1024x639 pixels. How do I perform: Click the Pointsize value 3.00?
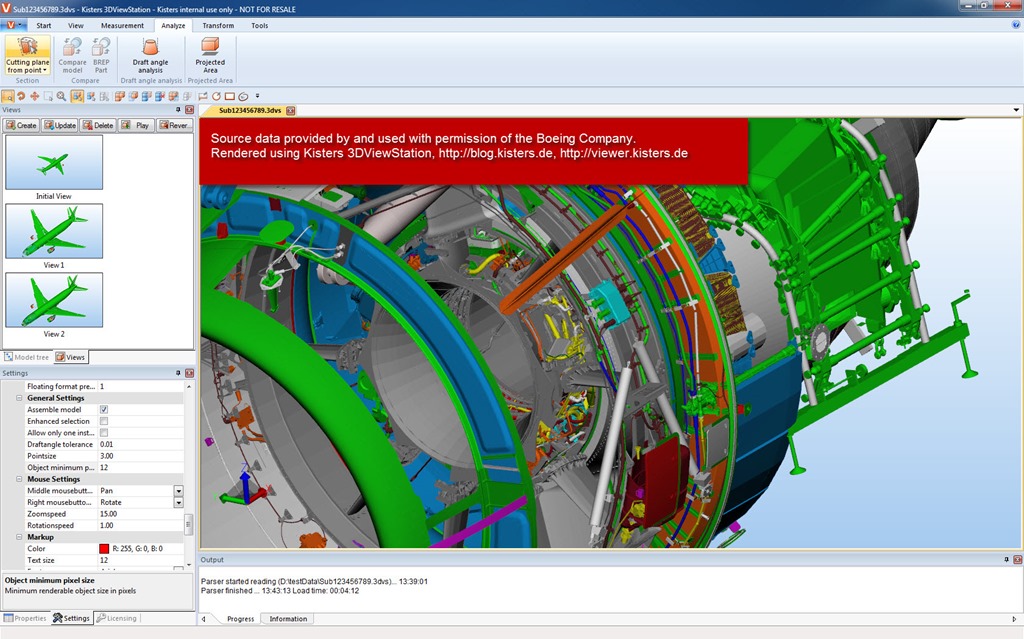pyautogui.click(x=106, y=456)
